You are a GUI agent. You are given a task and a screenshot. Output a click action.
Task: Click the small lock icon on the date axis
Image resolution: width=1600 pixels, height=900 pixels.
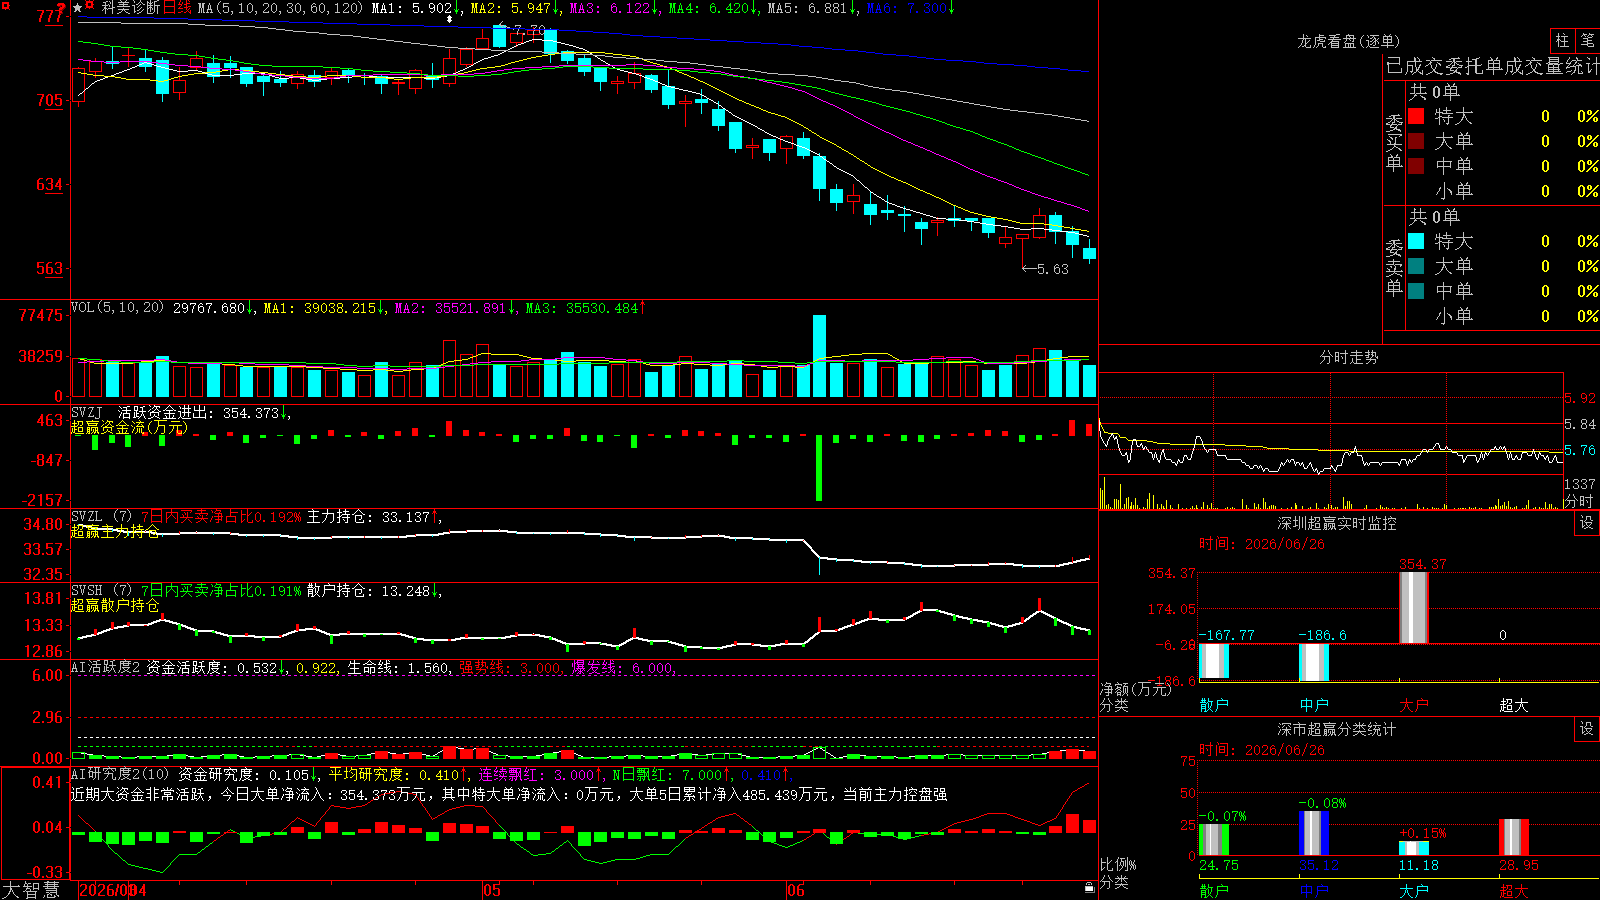point(1090,888)
